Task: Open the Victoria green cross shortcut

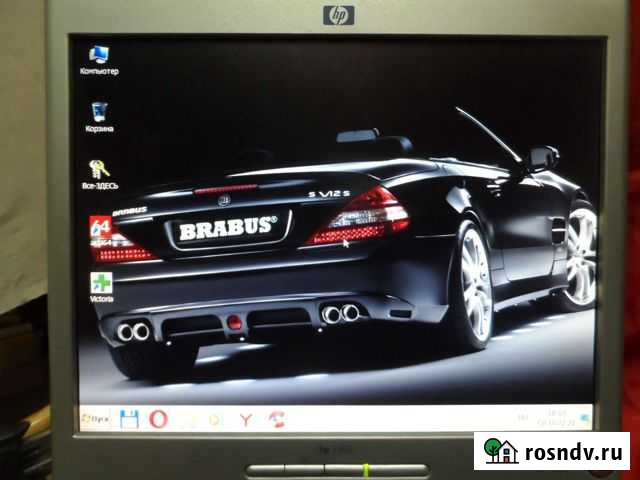Action: pos(101,283)
